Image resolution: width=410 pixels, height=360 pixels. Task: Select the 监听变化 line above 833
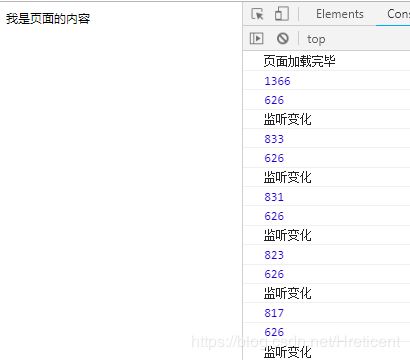coord(287,119)
